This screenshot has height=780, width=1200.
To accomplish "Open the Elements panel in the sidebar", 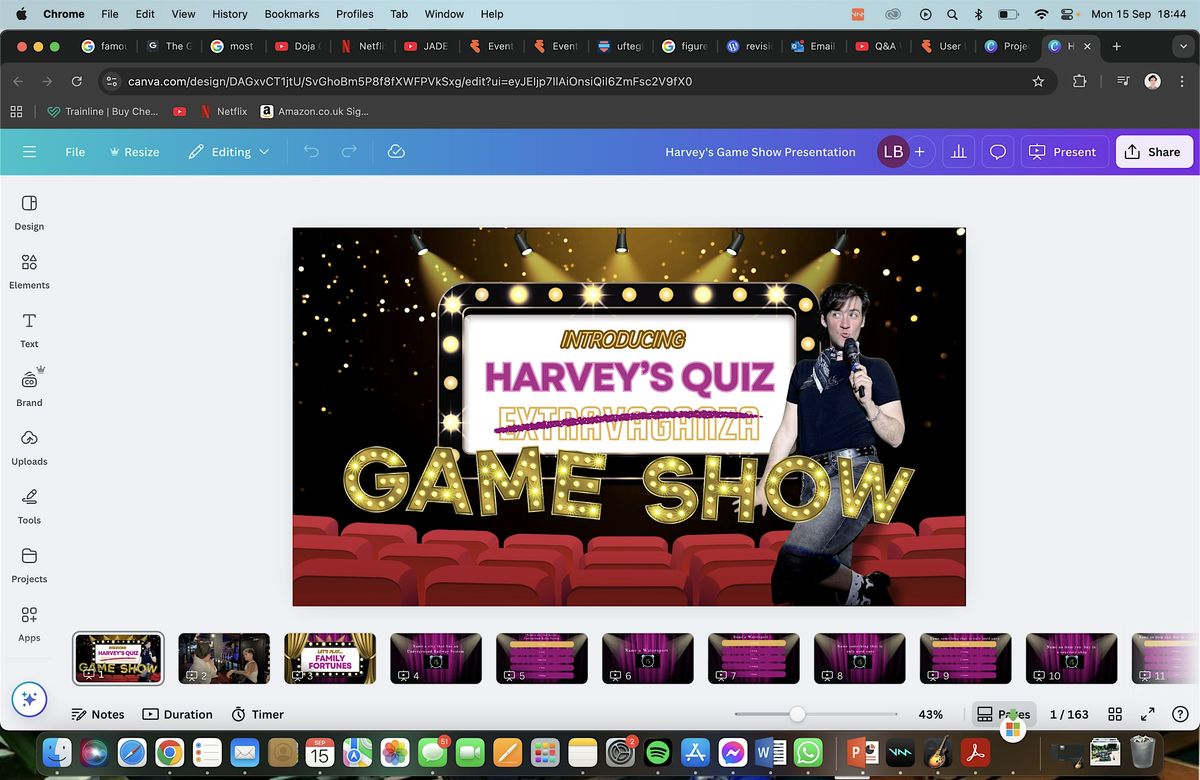I will pos(28,270).
